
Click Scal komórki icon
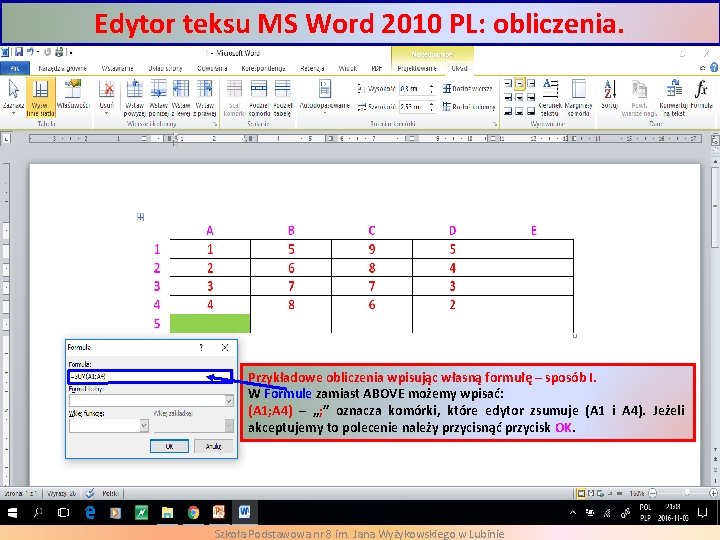(x=234, y=89)
